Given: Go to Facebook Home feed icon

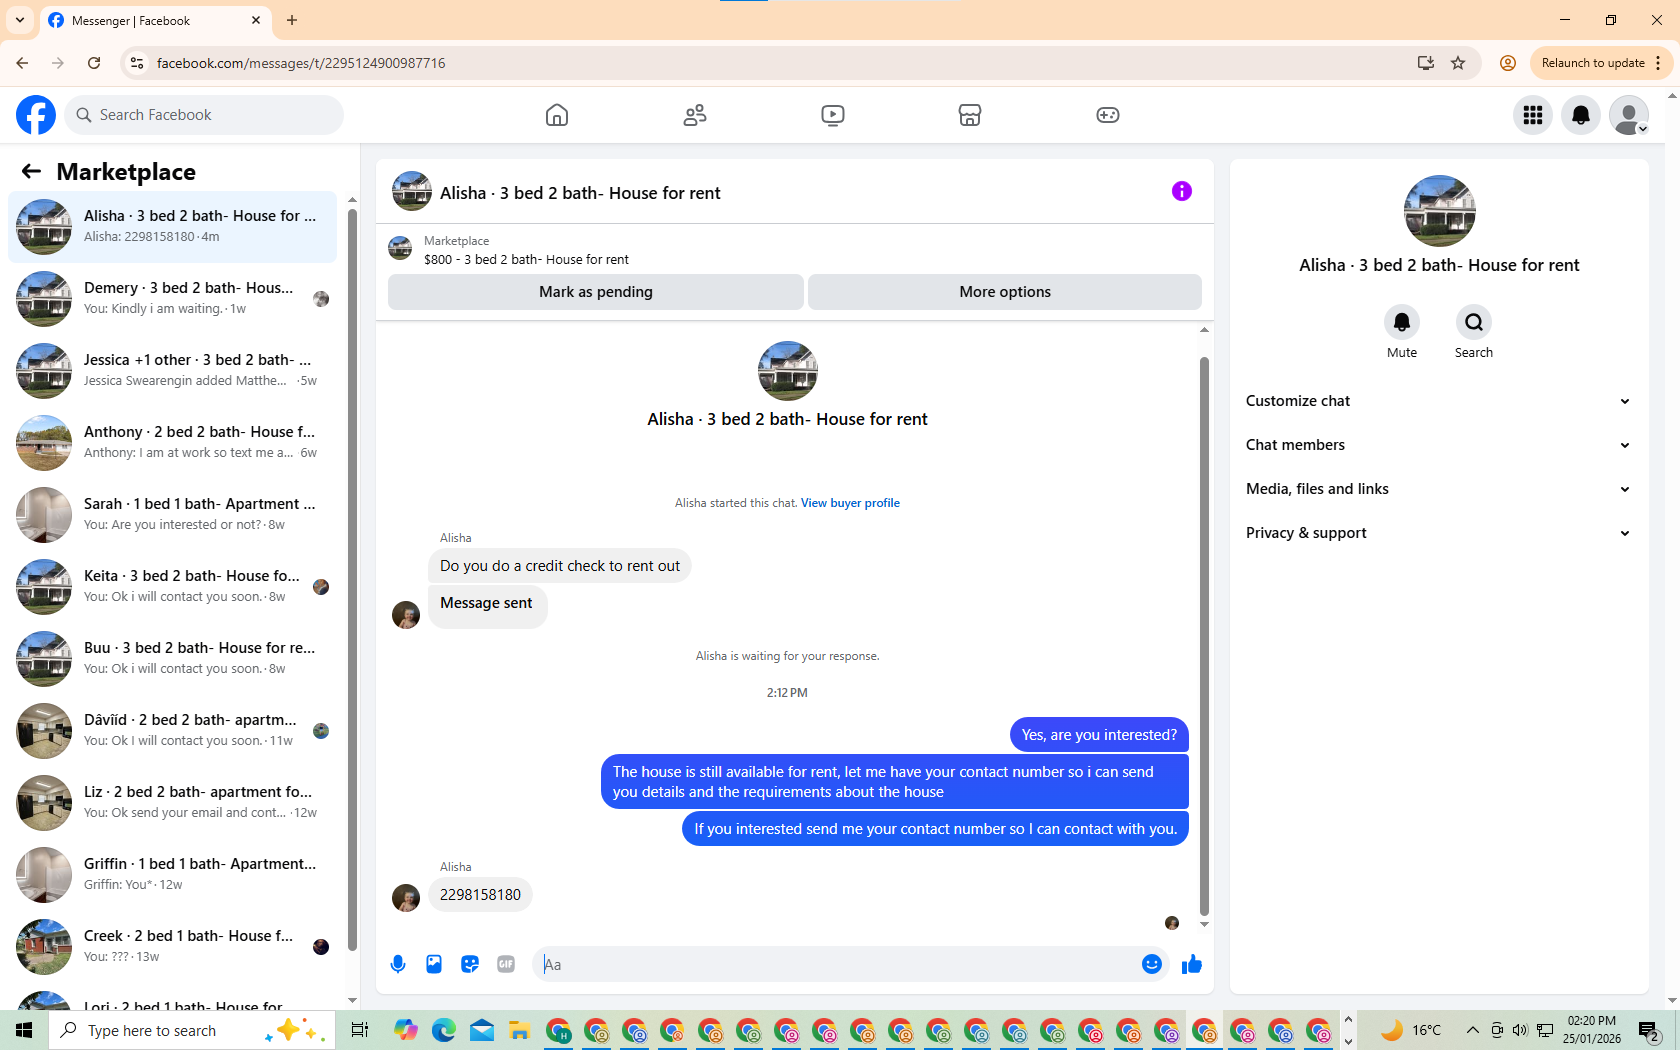Looking at the screenshot, I should point(557,115).
